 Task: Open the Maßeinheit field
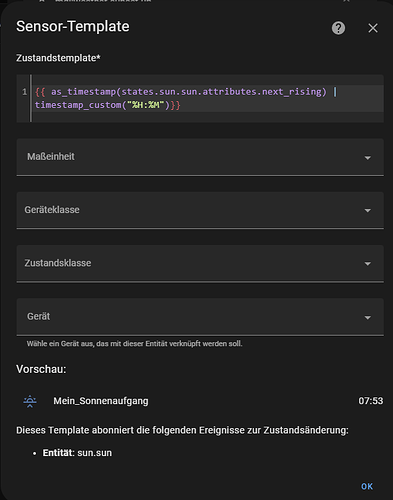(x=200, y=157)
